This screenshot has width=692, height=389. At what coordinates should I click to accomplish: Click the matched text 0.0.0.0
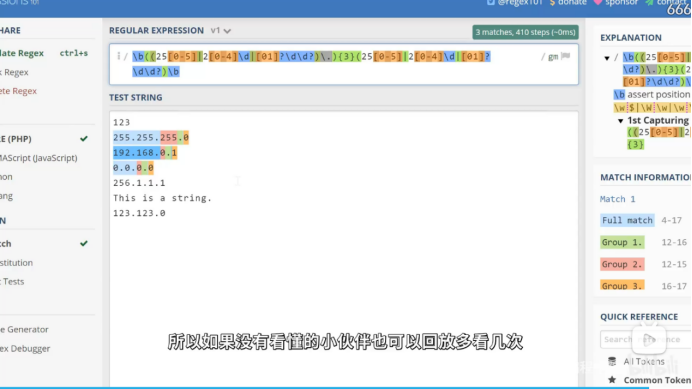[x=133, y=168]
